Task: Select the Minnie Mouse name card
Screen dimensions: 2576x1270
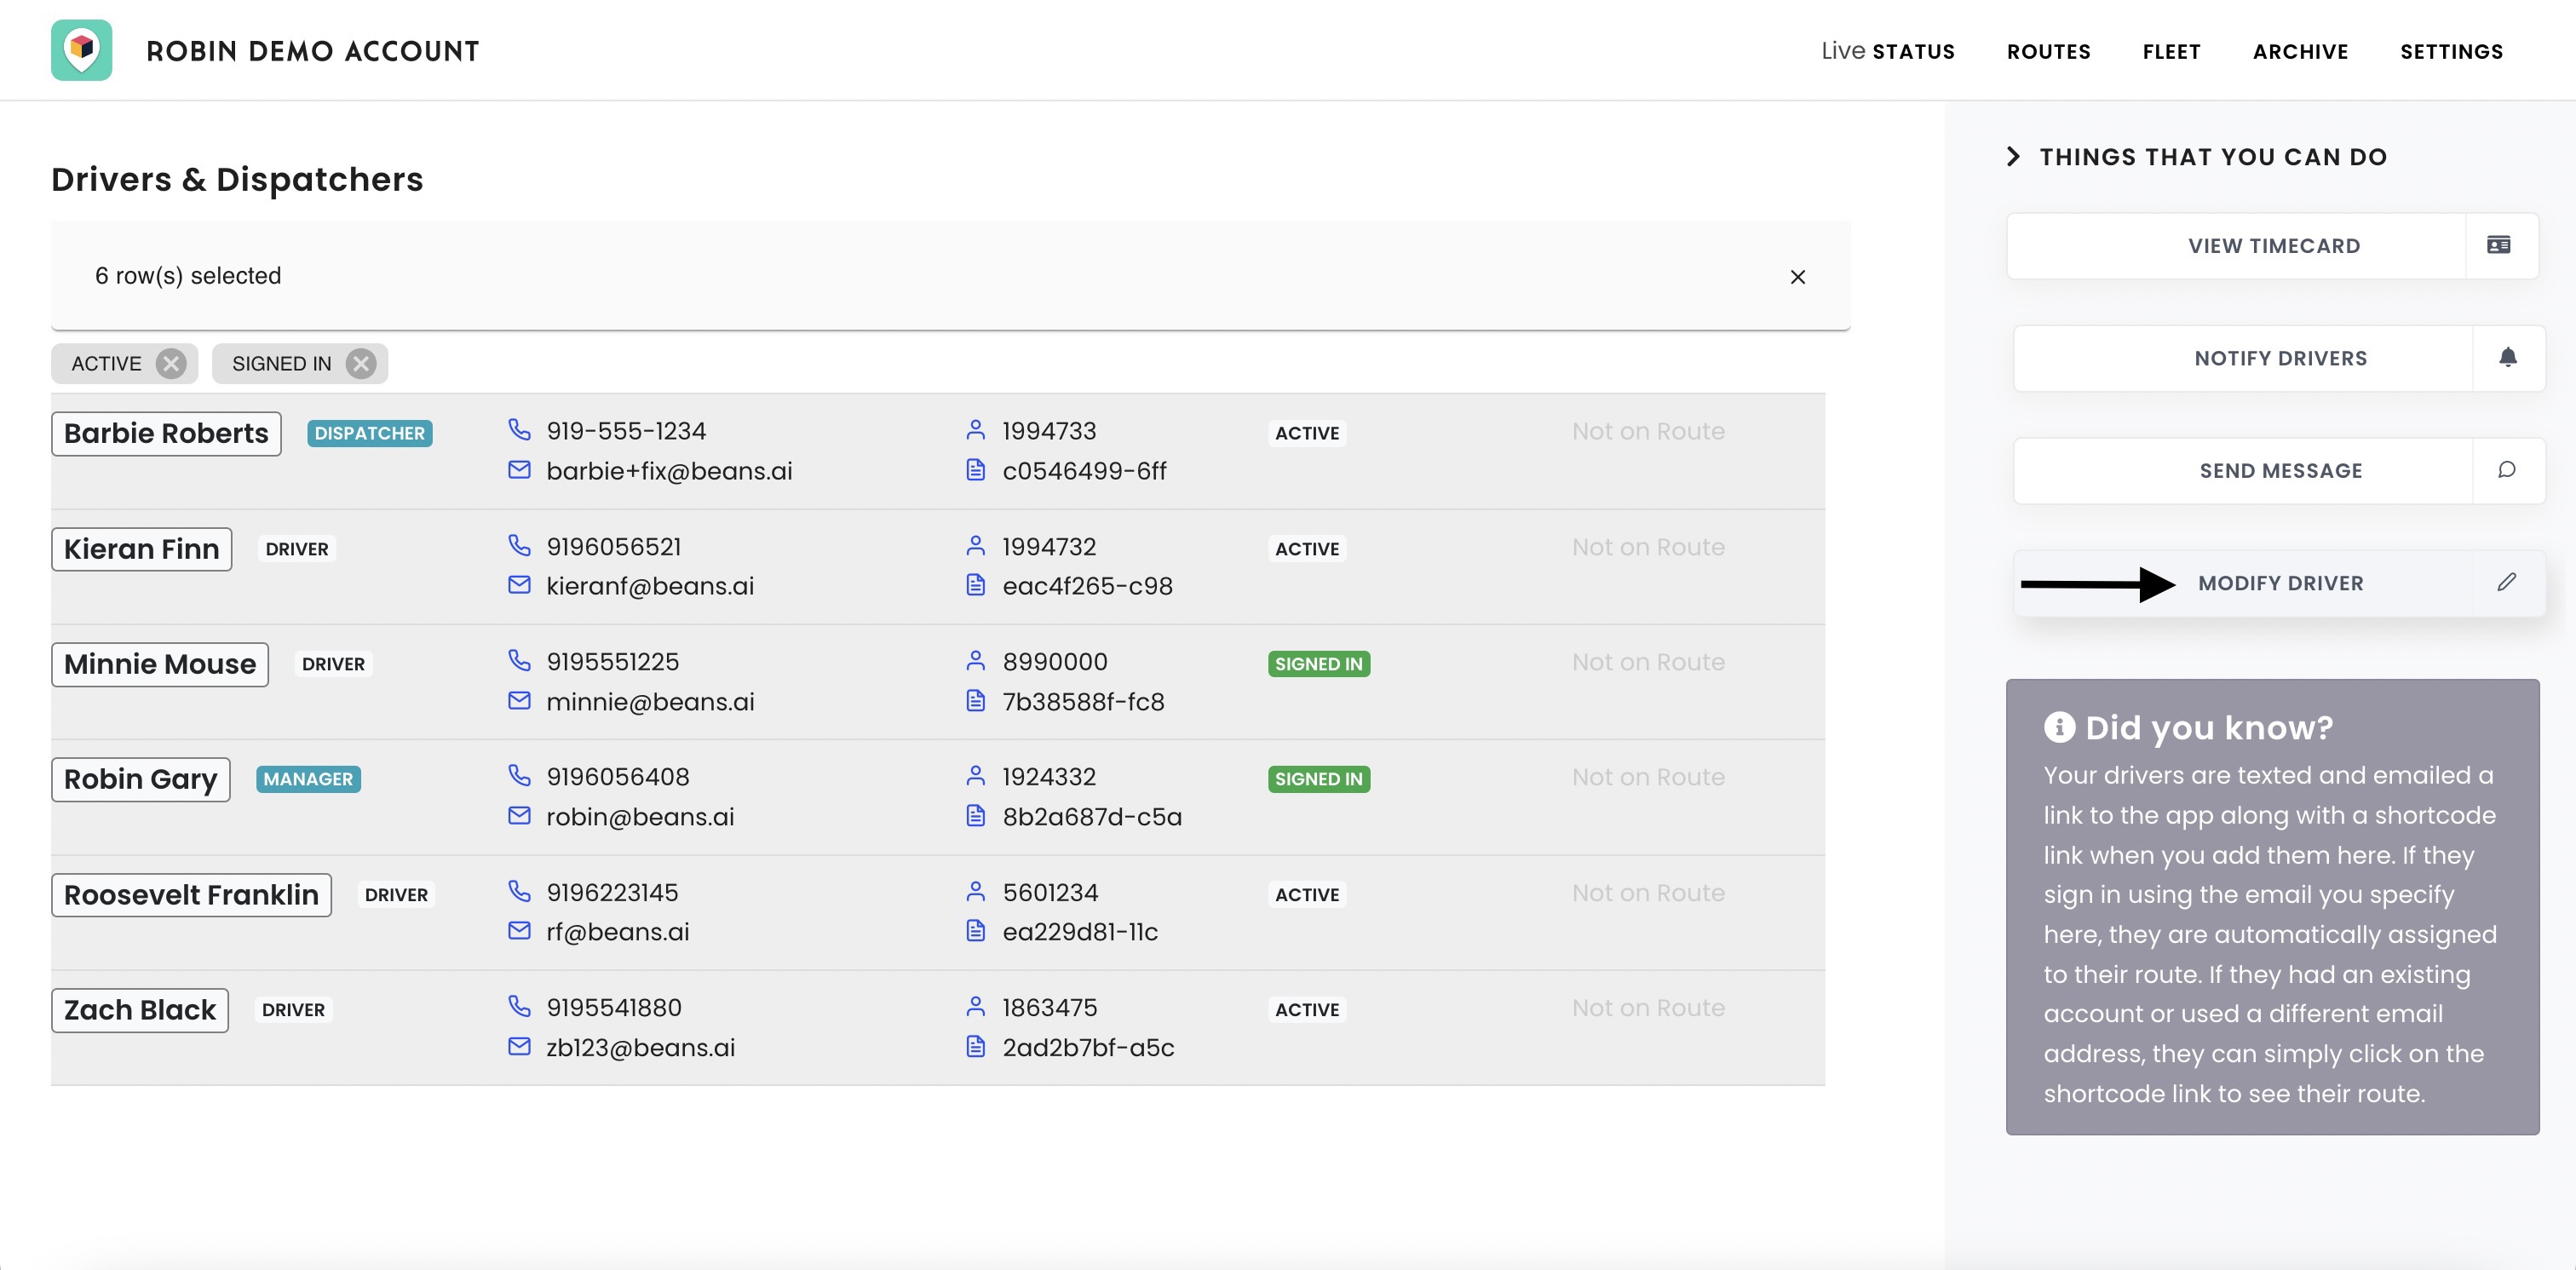Action: point(160,664)
